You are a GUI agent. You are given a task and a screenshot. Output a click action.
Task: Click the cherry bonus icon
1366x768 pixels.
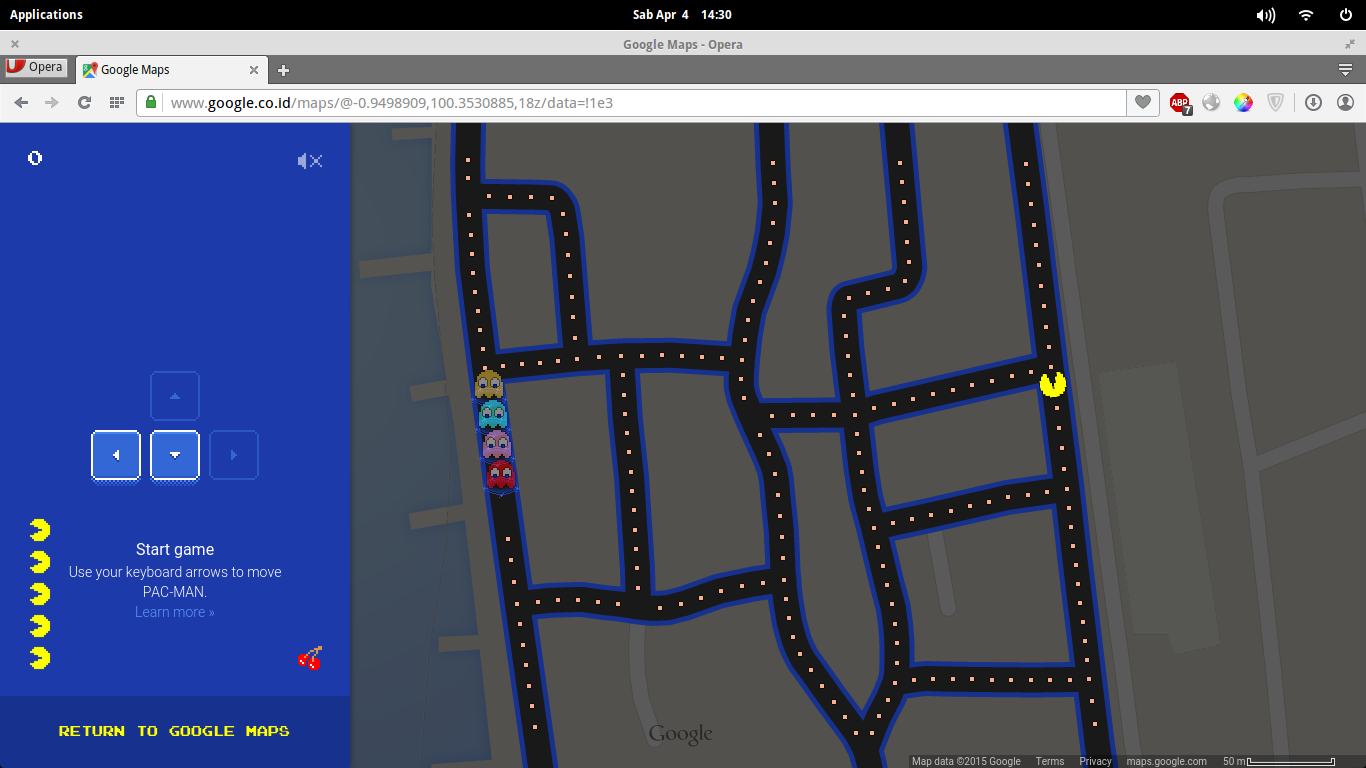pyautogui.click(x=310, y=658)
